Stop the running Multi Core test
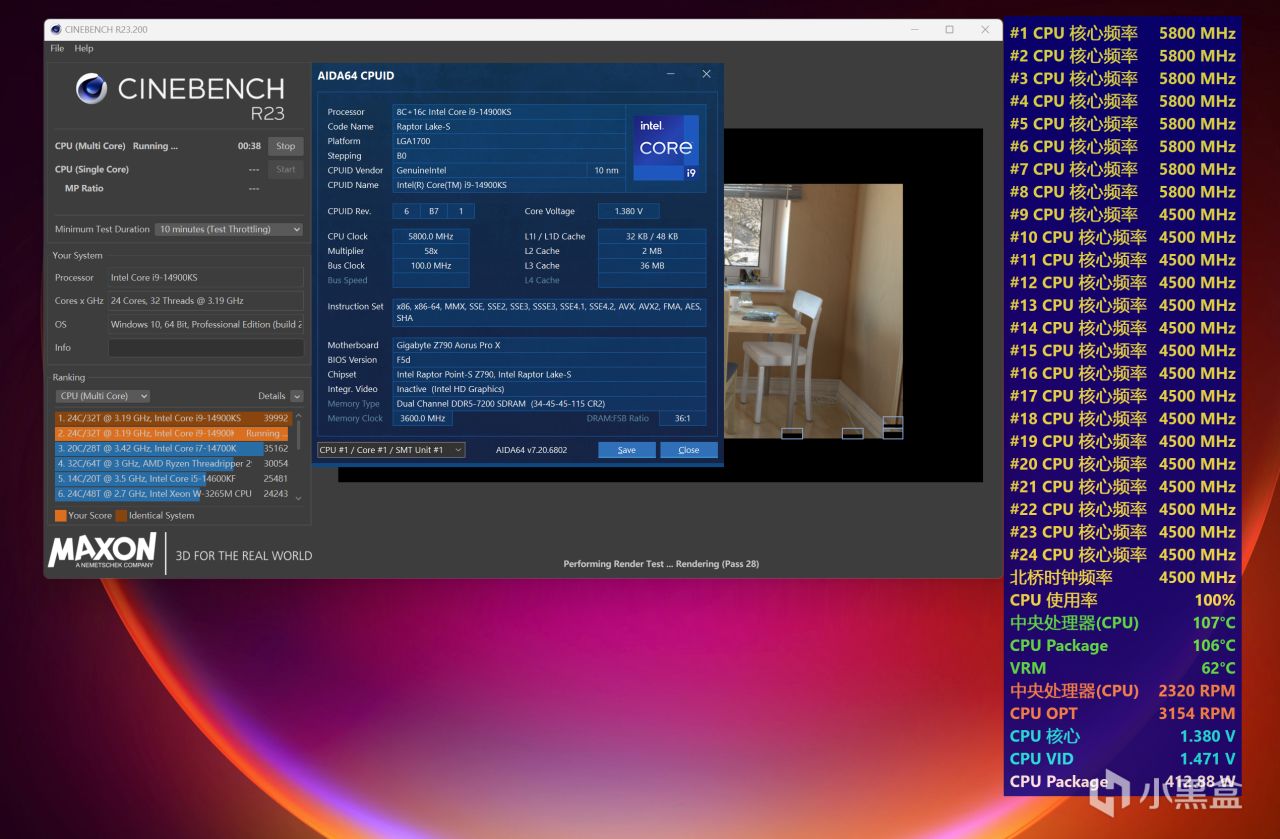Screen dimensions: 1280x839 point(285,146)
